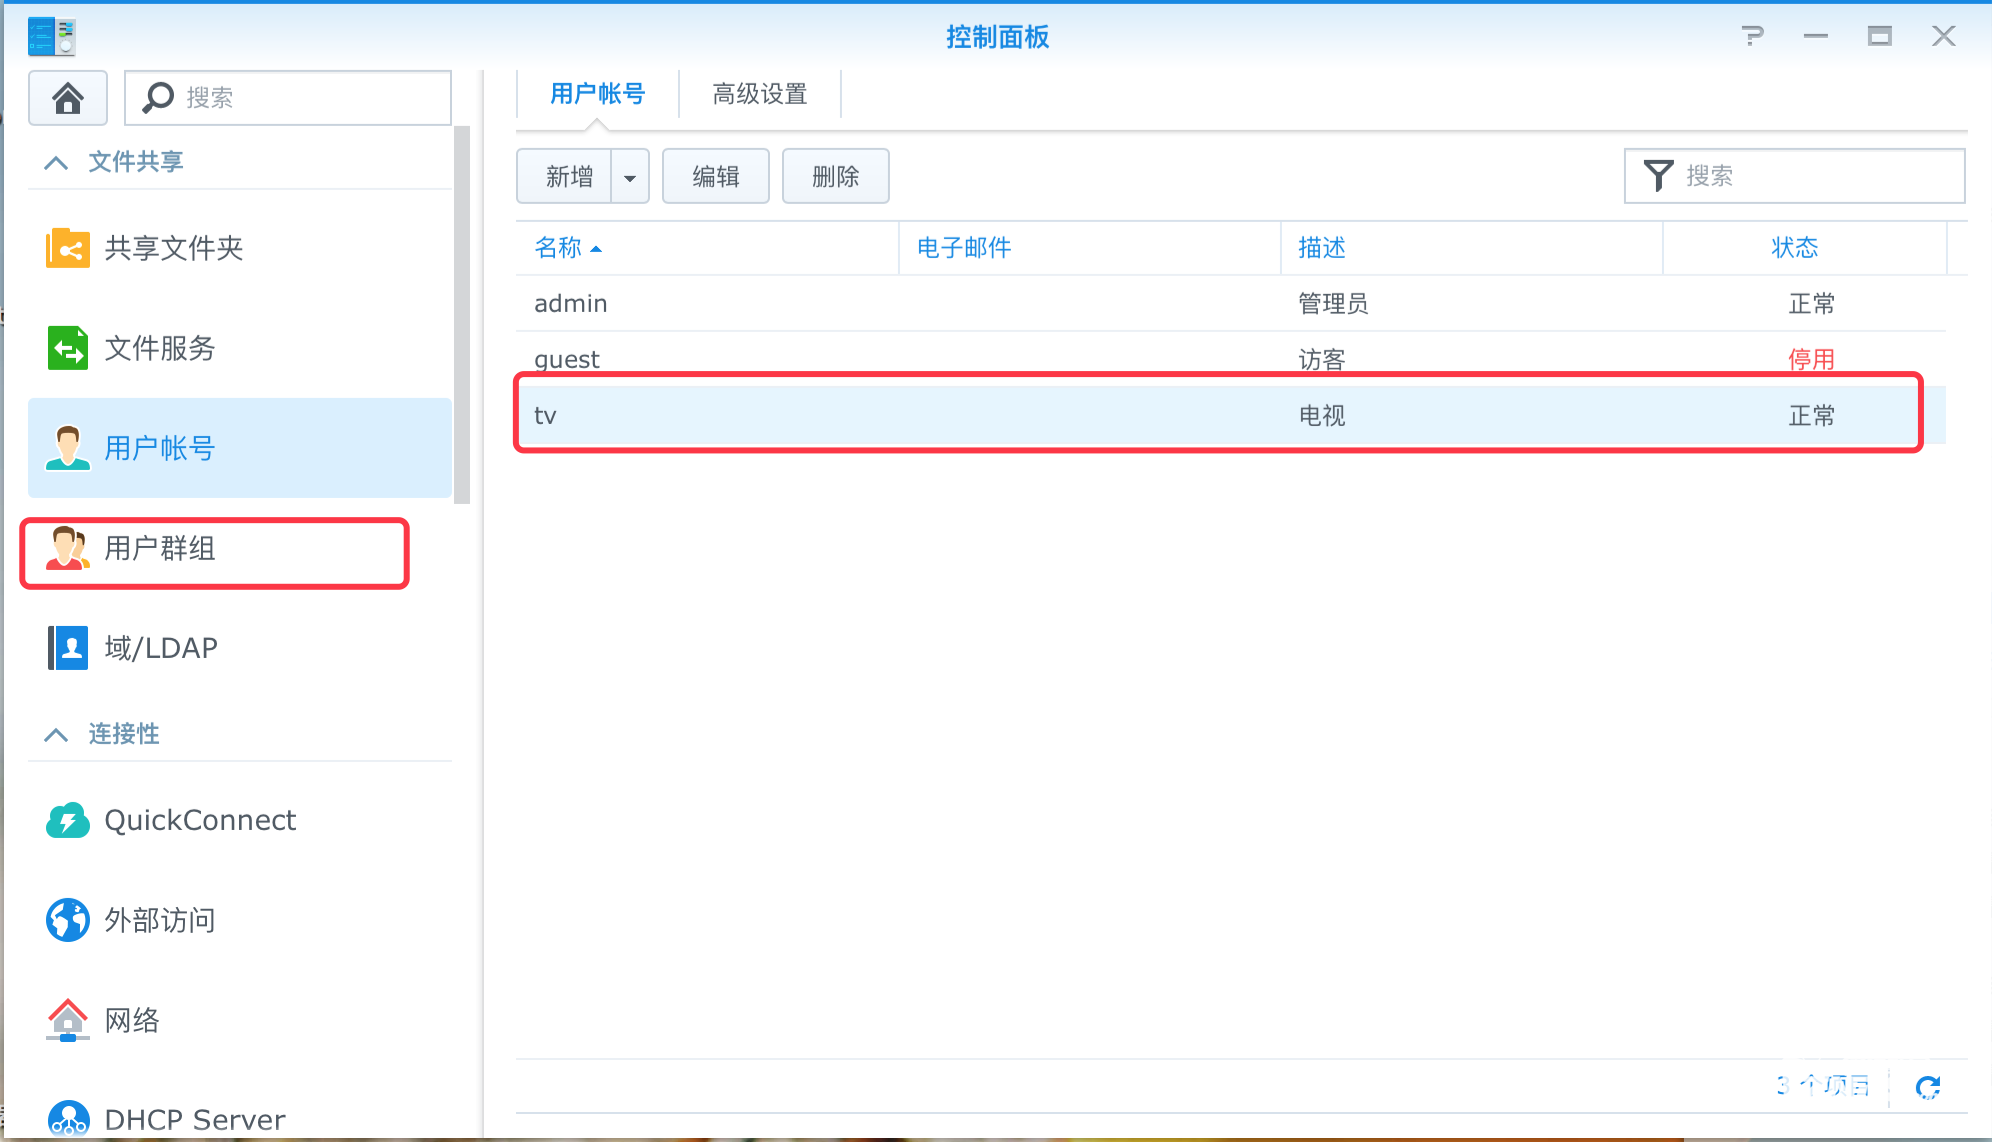The image size is (1992, 1142).
Task: Click the 编辑 edit button
Action: click(716, 177)
